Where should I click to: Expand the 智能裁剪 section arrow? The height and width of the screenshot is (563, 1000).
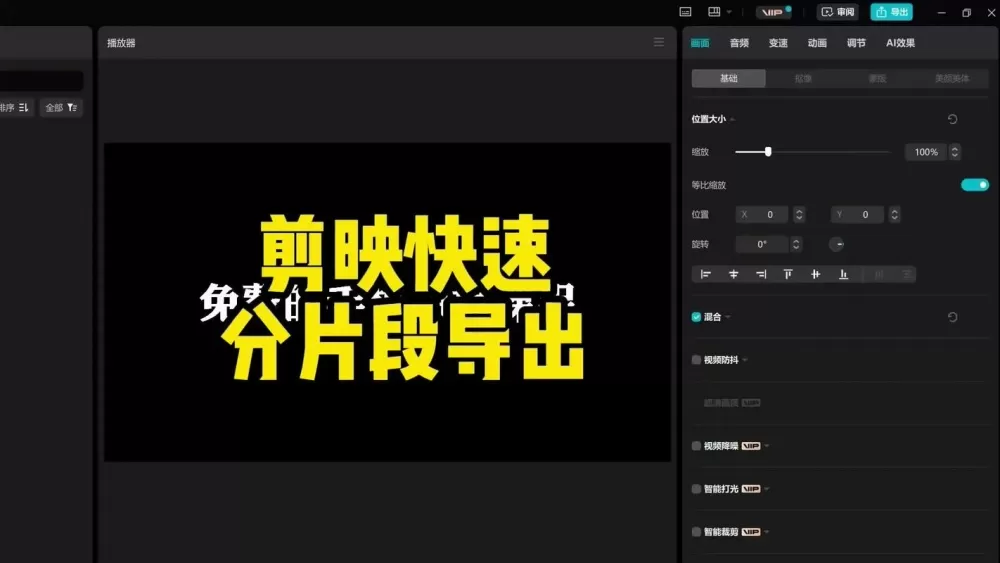point(767,532)
